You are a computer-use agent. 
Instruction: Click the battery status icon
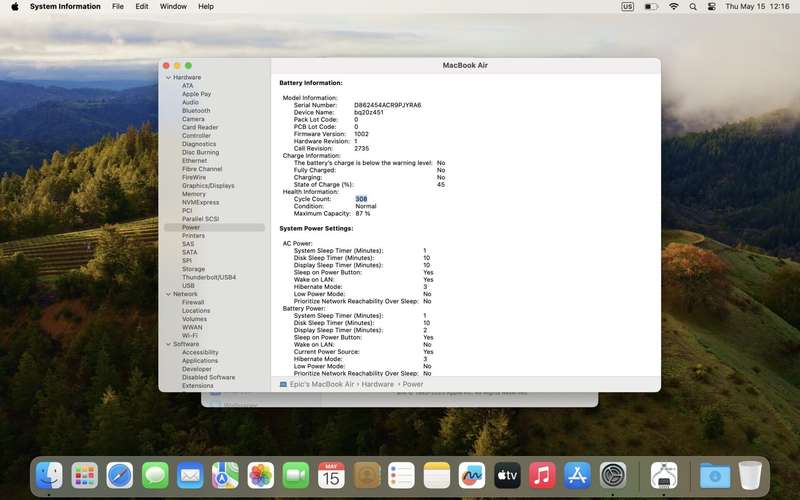(651, 7)
